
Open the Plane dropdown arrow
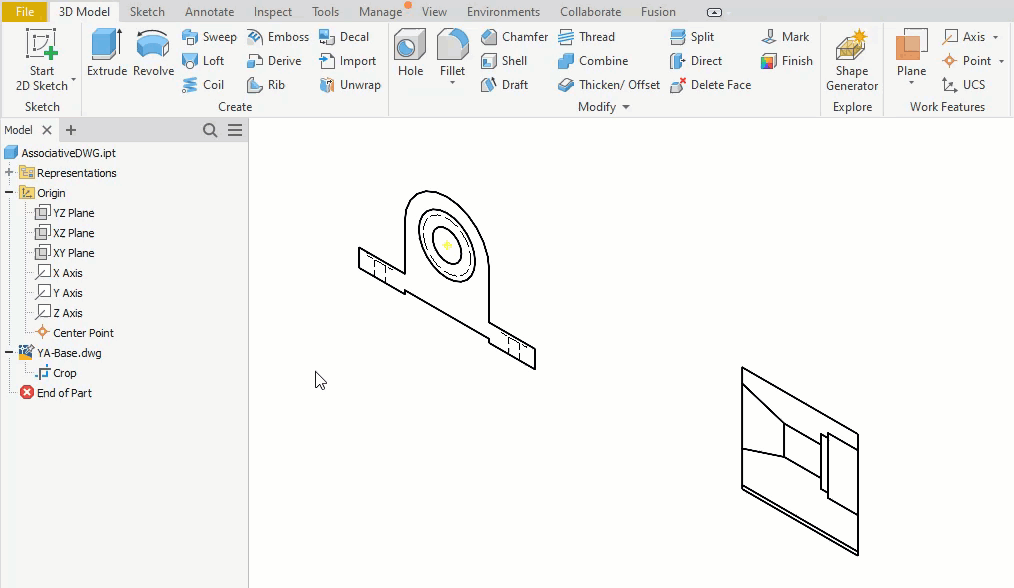[911, 83]
